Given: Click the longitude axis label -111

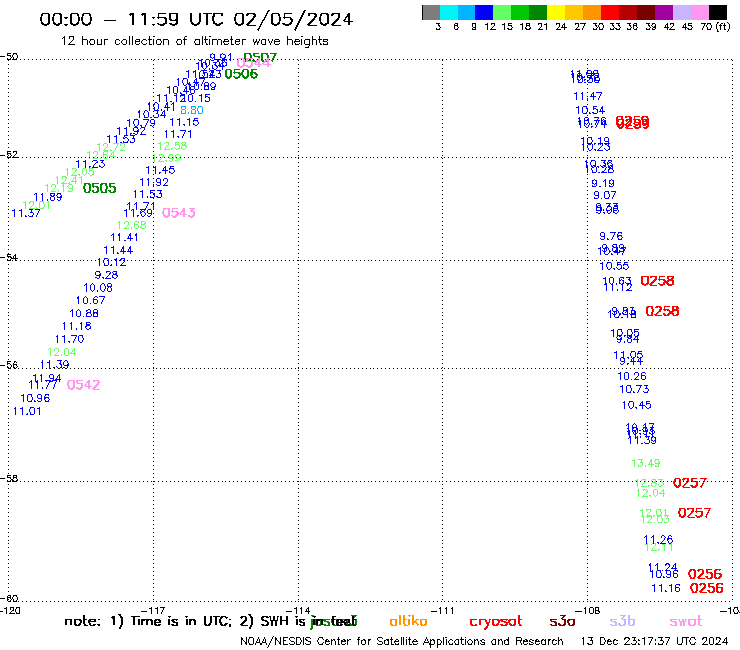Looking at the screenshot, I should point(442,610).
